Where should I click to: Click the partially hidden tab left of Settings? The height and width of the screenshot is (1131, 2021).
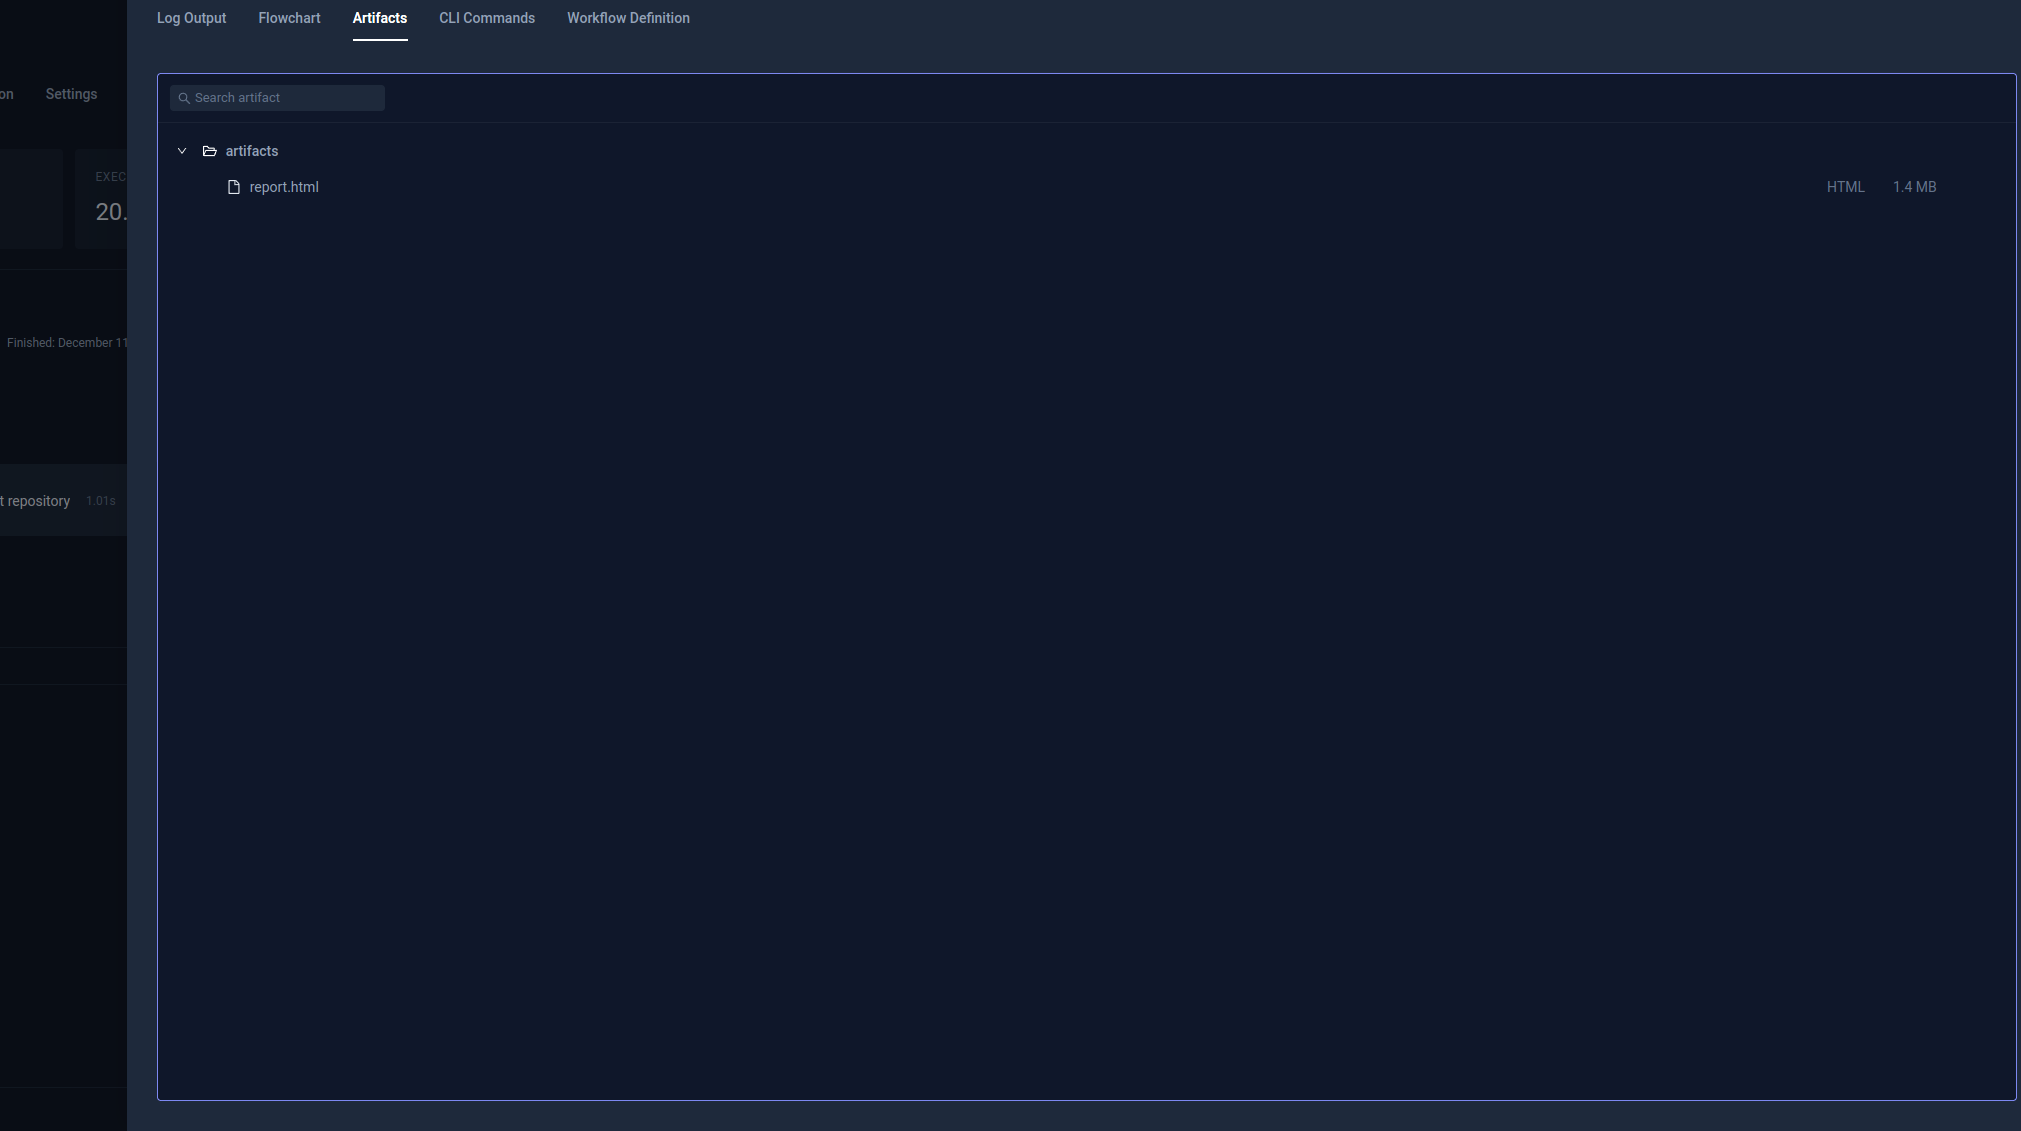pyautogui.click(x=6, y=94)
